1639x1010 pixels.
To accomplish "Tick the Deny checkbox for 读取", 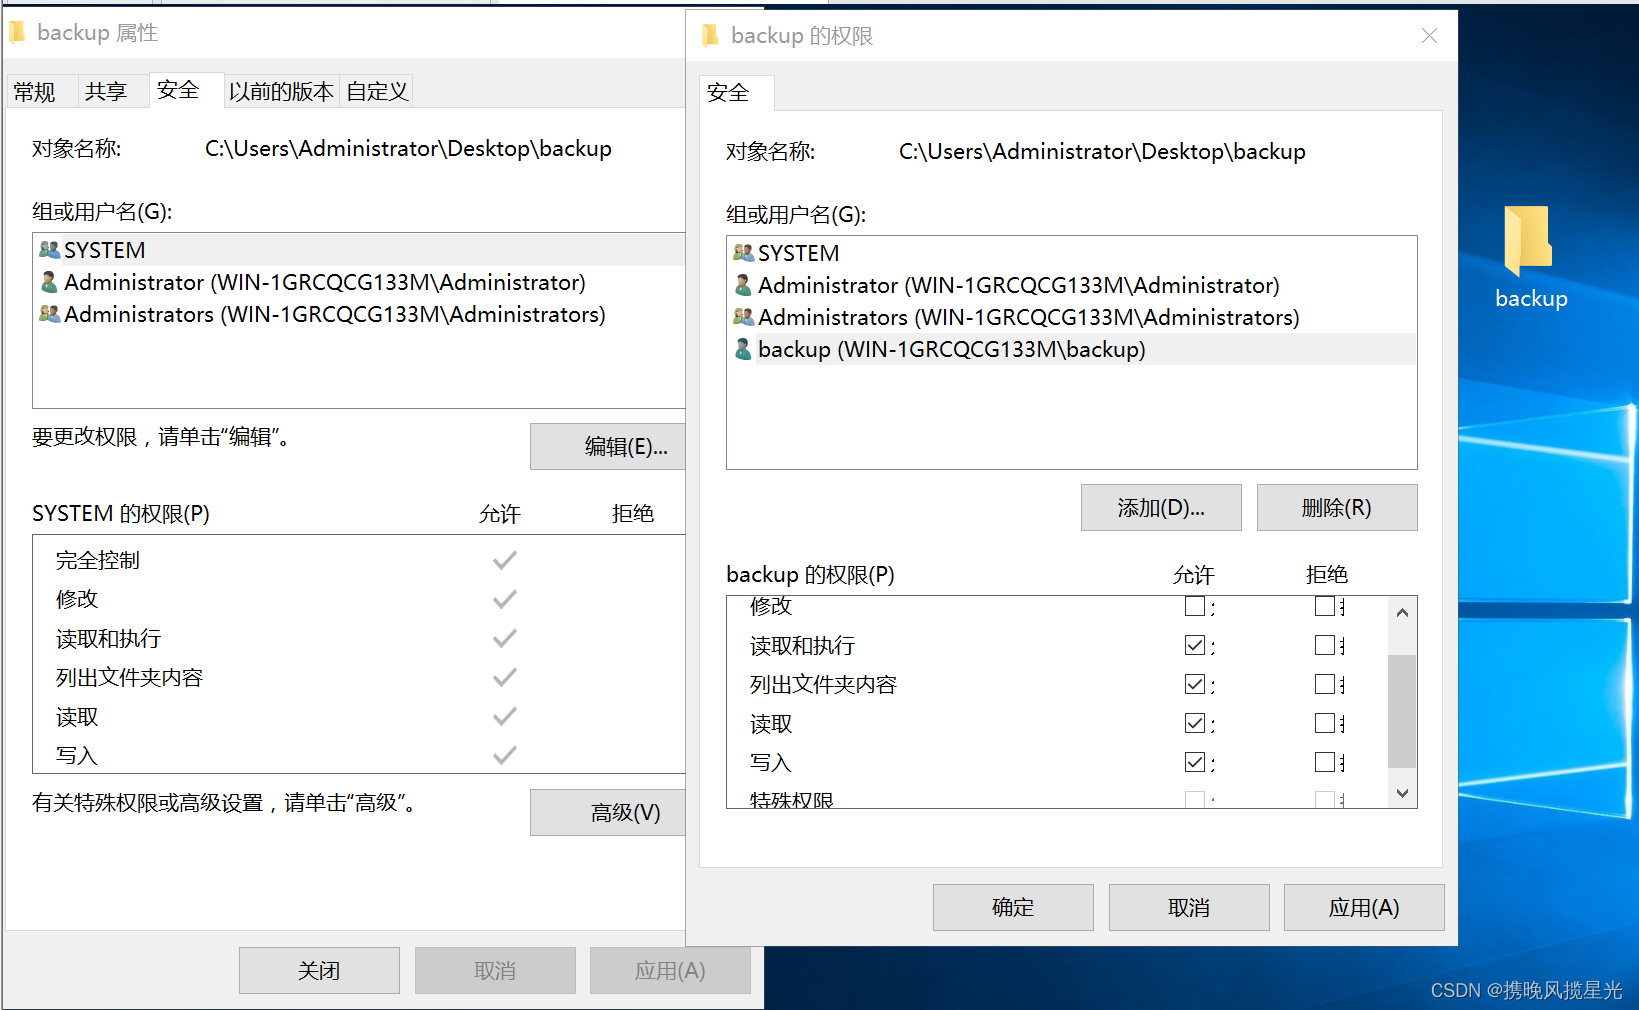I will tap(1325, 723).
